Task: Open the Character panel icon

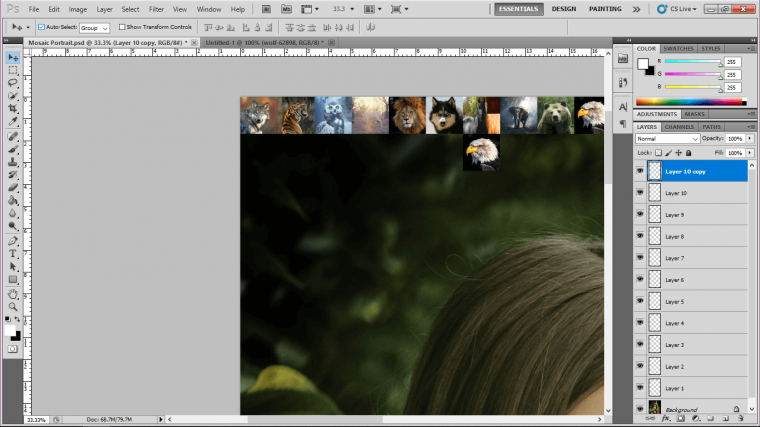Action: tap(623, 107)
